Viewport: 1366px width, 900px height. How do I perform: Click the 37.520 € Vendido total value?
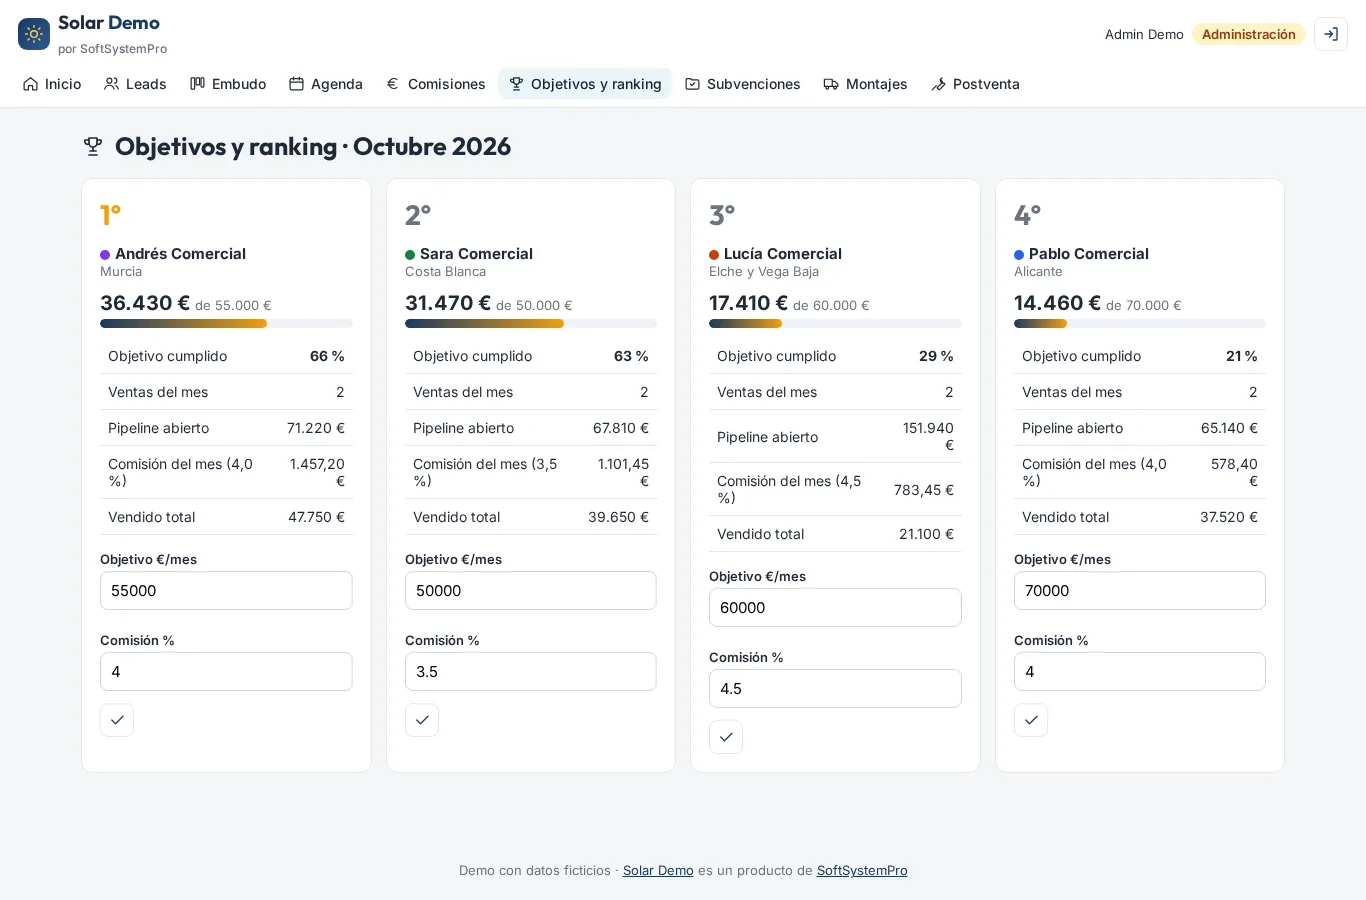[1229, 517]
